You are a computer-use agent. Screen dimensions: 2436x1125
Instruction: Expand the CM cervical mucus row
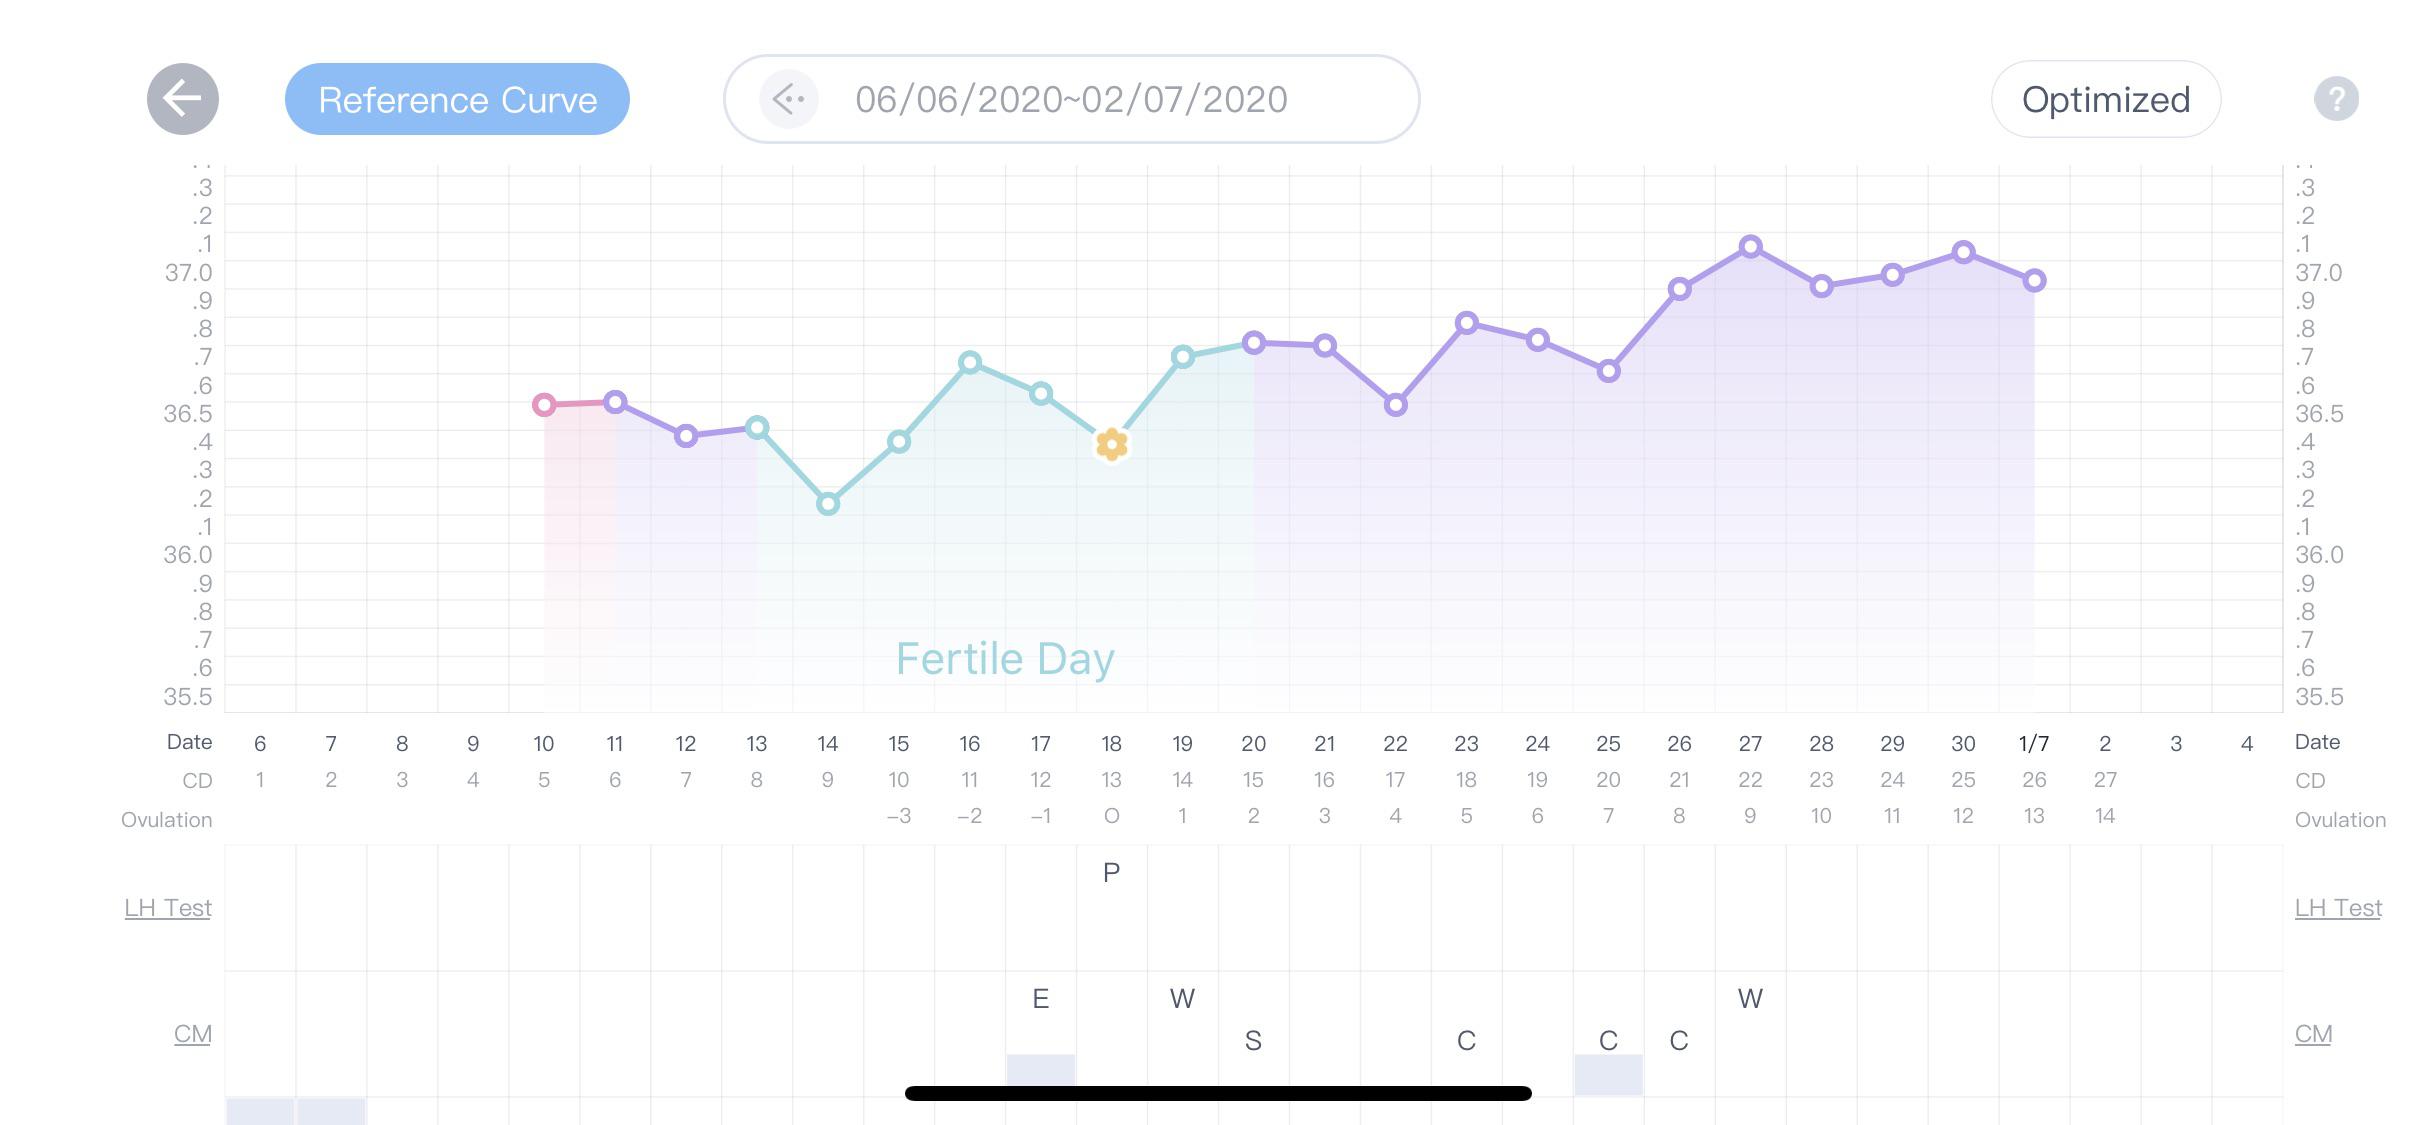coord(192,1033)
